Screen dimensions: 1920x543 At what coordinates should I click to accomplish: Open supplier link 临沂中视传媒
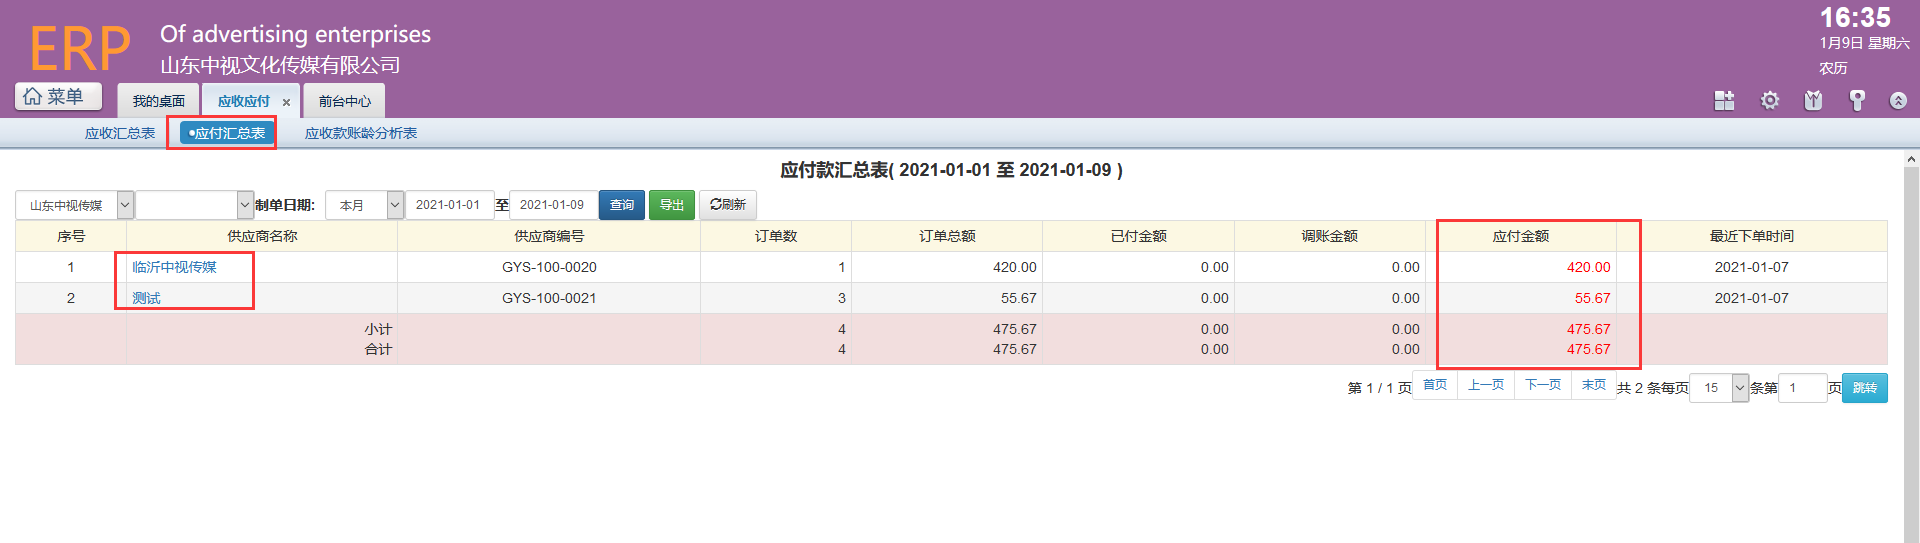tap(175, 267)
